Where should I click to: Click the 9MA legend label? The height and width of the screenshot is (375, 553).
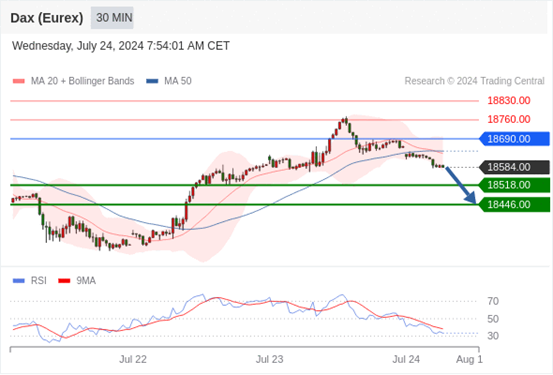point(86,281)
